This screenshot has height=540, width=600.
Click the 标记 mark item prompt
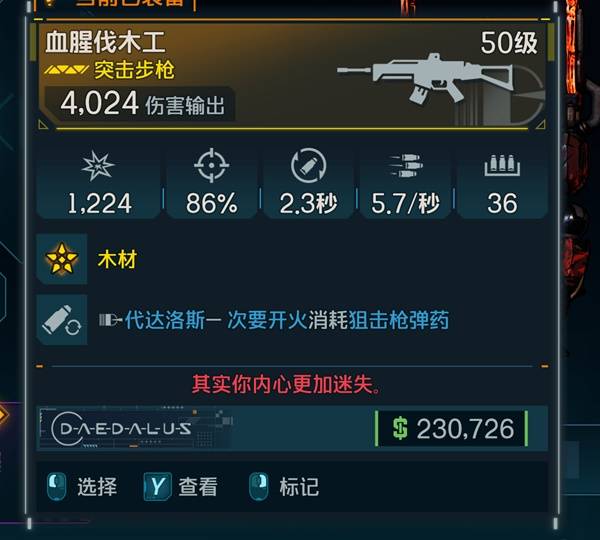coord(284,486)
